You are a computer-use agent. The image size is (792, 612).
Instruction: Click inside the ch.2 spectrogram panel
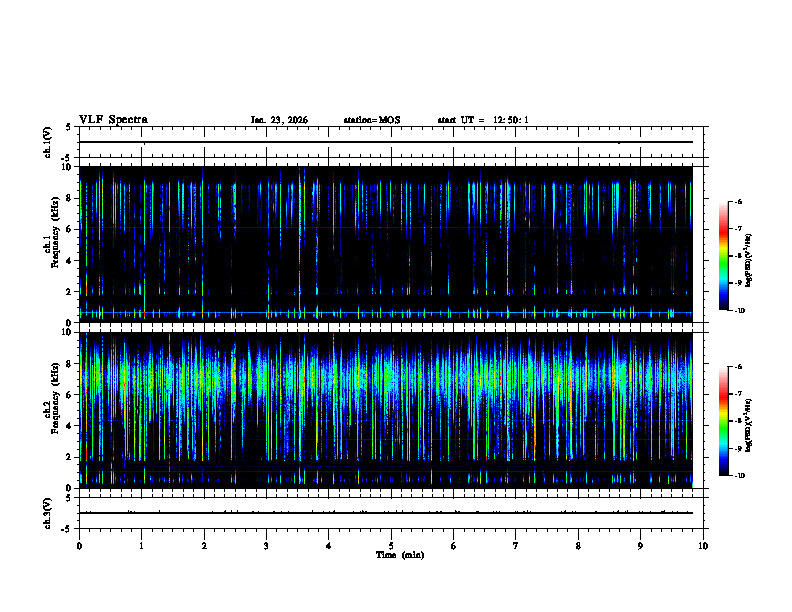(x=391, y=410)
